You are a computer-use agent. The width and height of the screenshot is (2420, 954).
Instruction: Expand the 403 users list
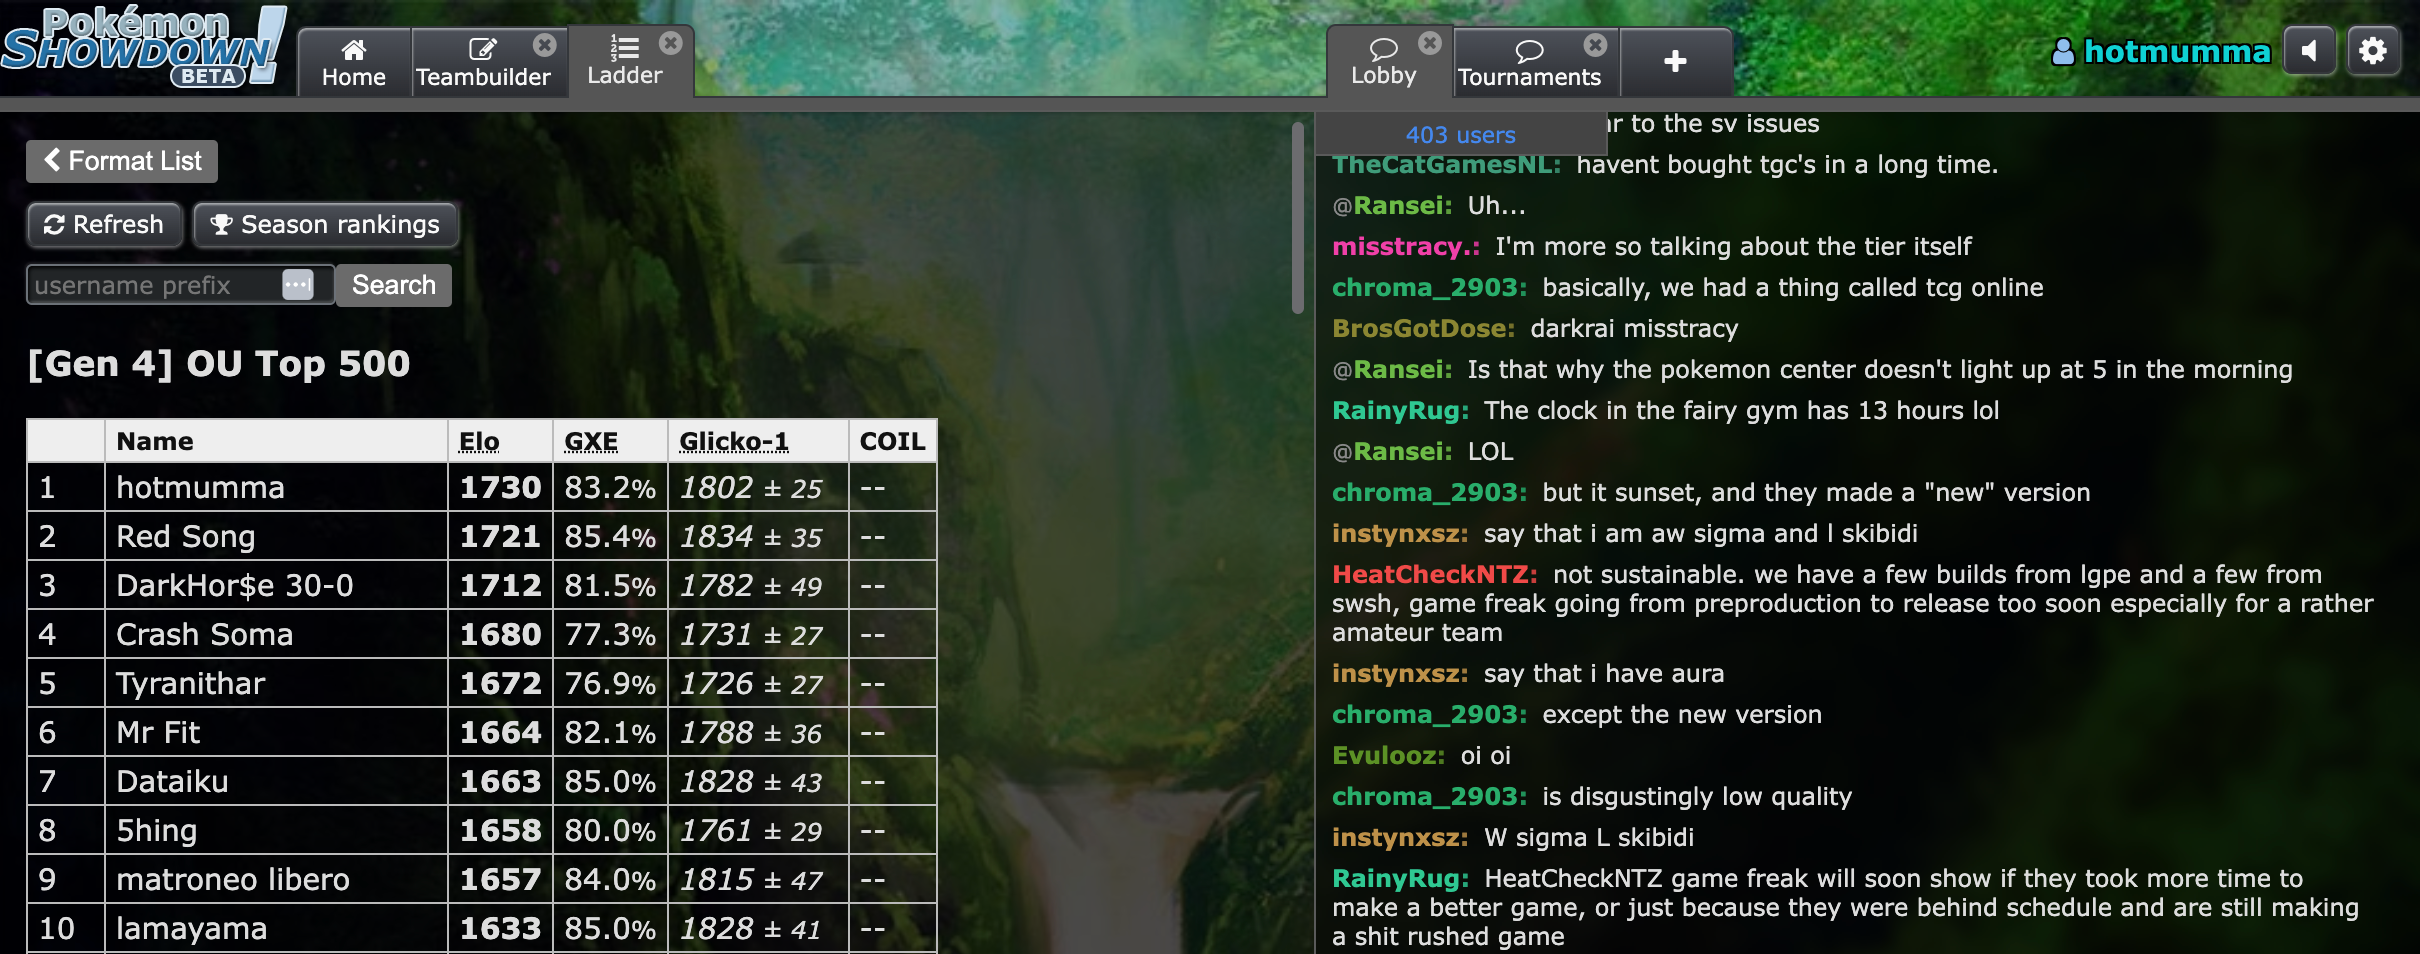coord(1460,135)
